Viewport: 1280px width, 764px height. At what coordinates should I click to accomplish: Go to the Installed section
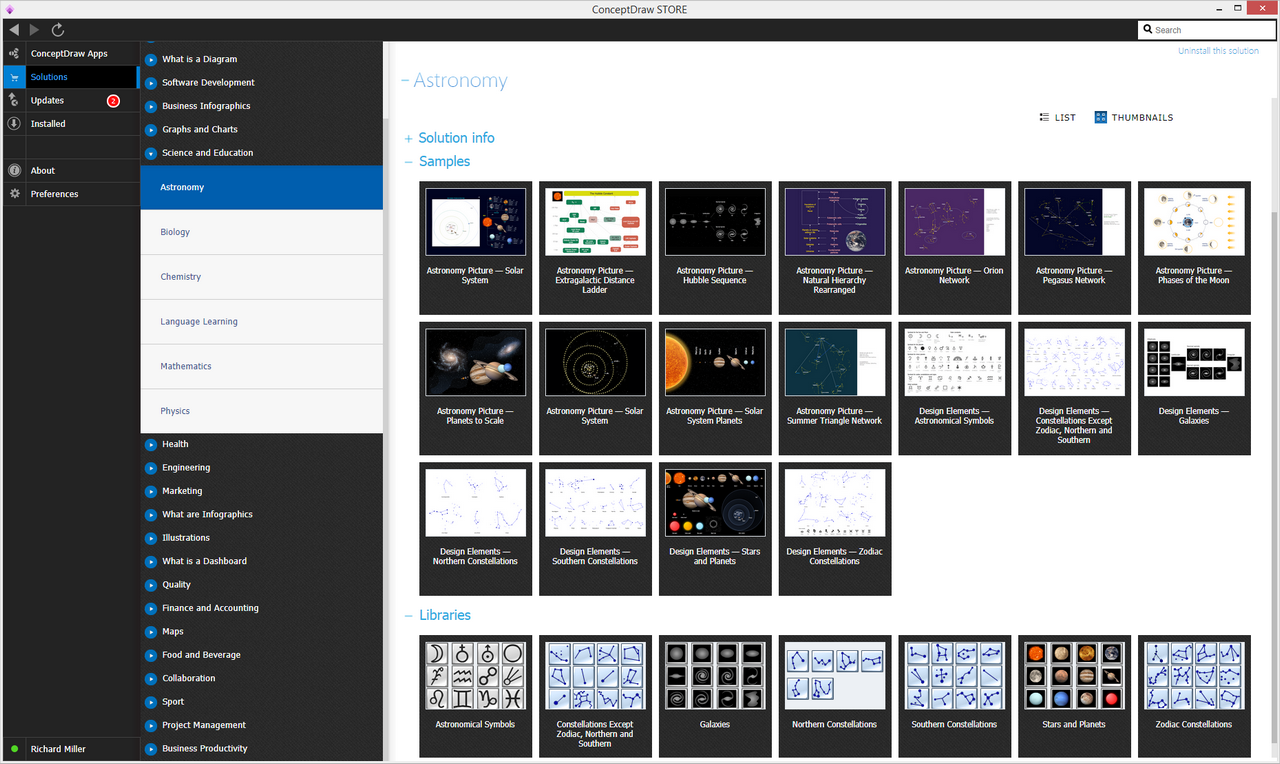coord(48,124)
